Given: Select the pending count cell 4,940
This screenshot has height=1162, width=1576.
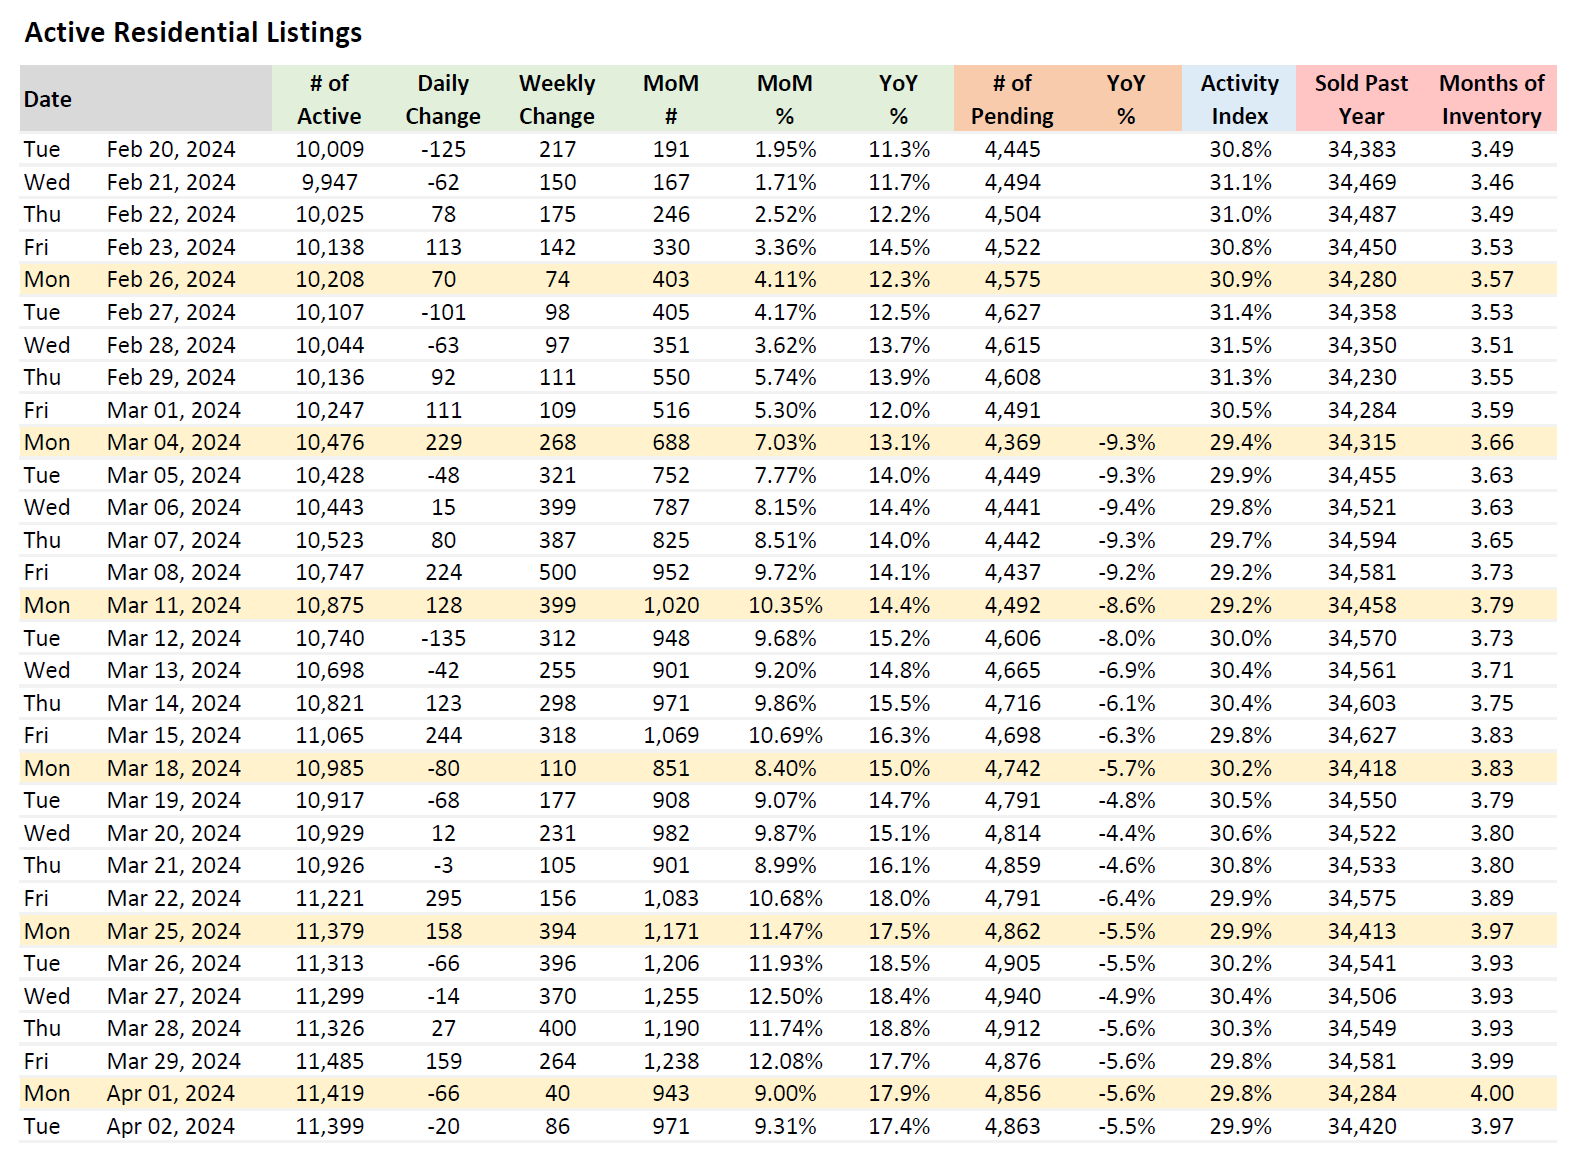Looking at the screenshot, I should pyautogui.click(x=1012, y=997).
